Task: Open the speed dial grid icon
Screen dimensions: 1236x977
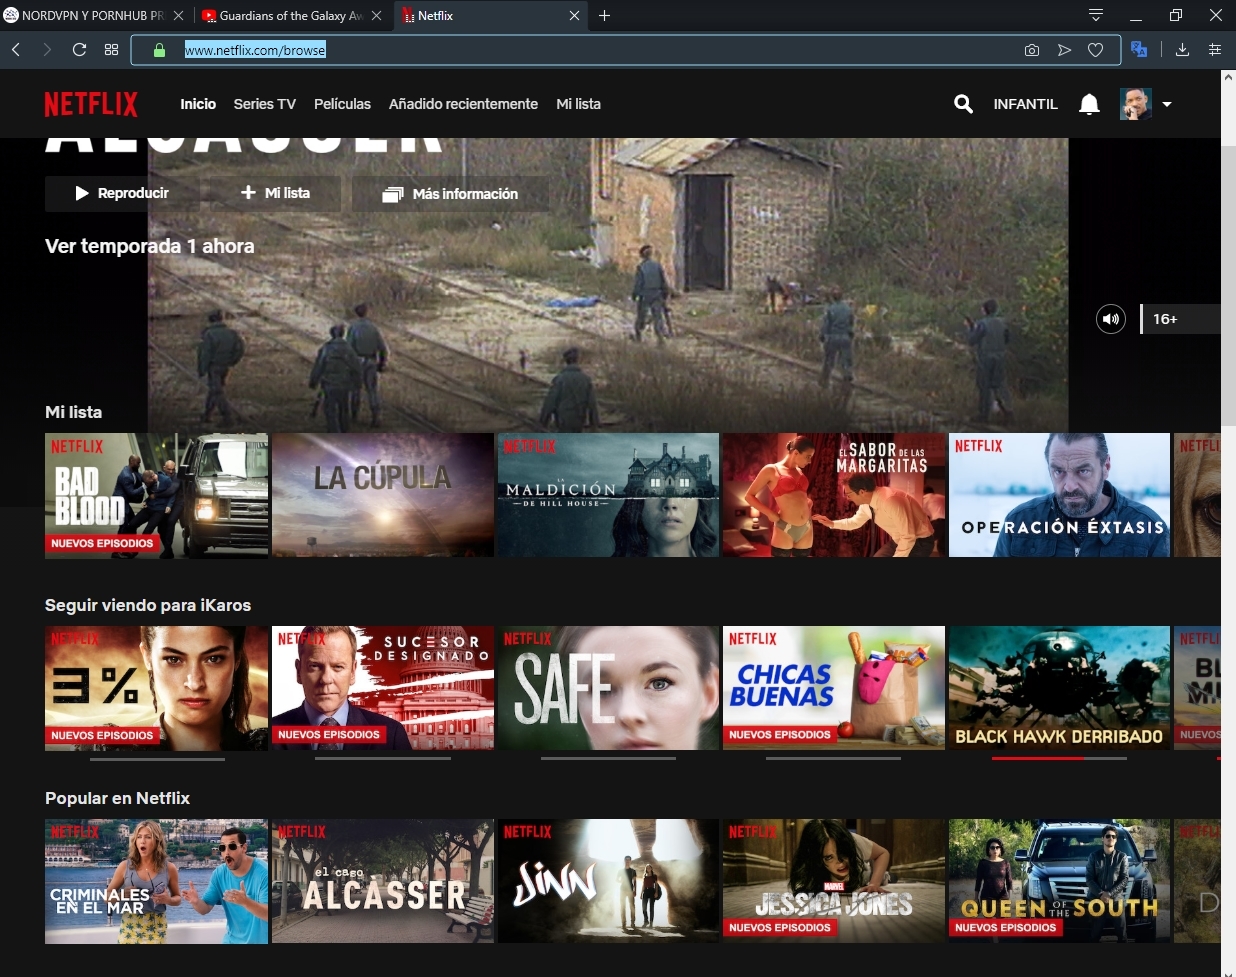Action: 111,50
